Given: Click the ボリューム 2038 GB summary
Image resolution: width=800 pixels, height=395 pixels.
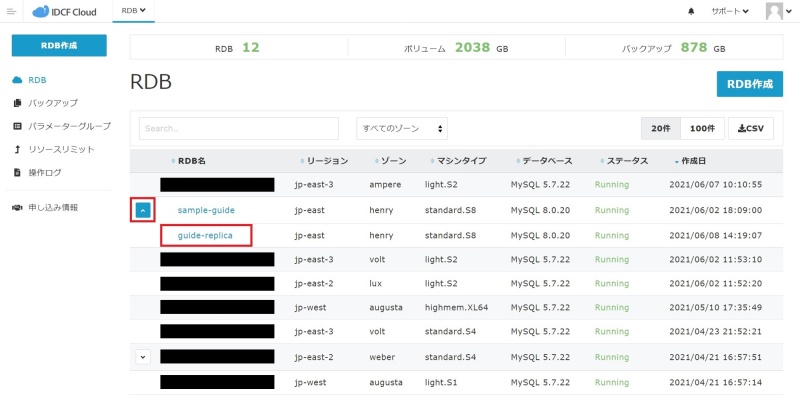Looking at the screenshot, I should click(456, 48).
